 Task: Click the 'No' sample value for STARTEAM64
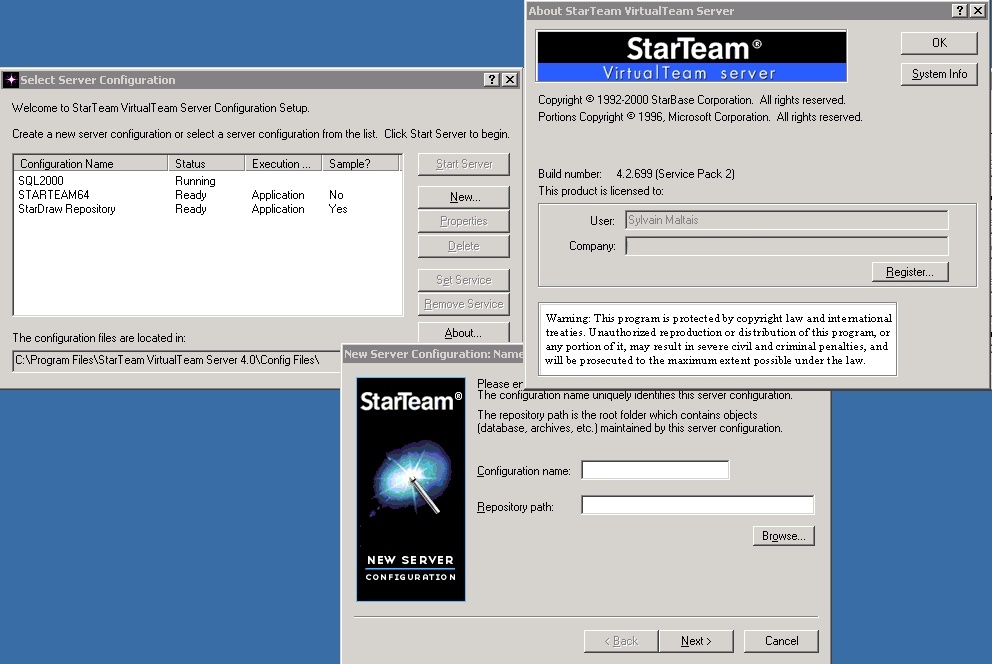point(336,195)
